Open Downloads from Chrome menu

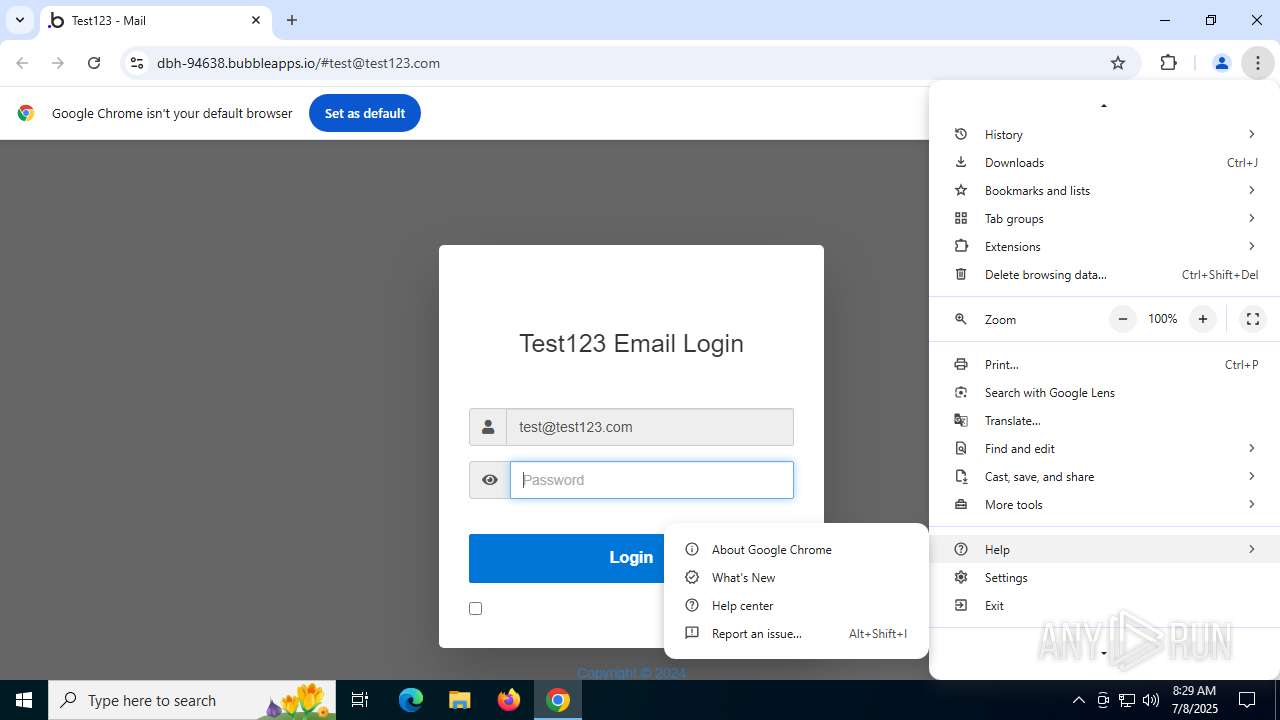click(1104, 162)
